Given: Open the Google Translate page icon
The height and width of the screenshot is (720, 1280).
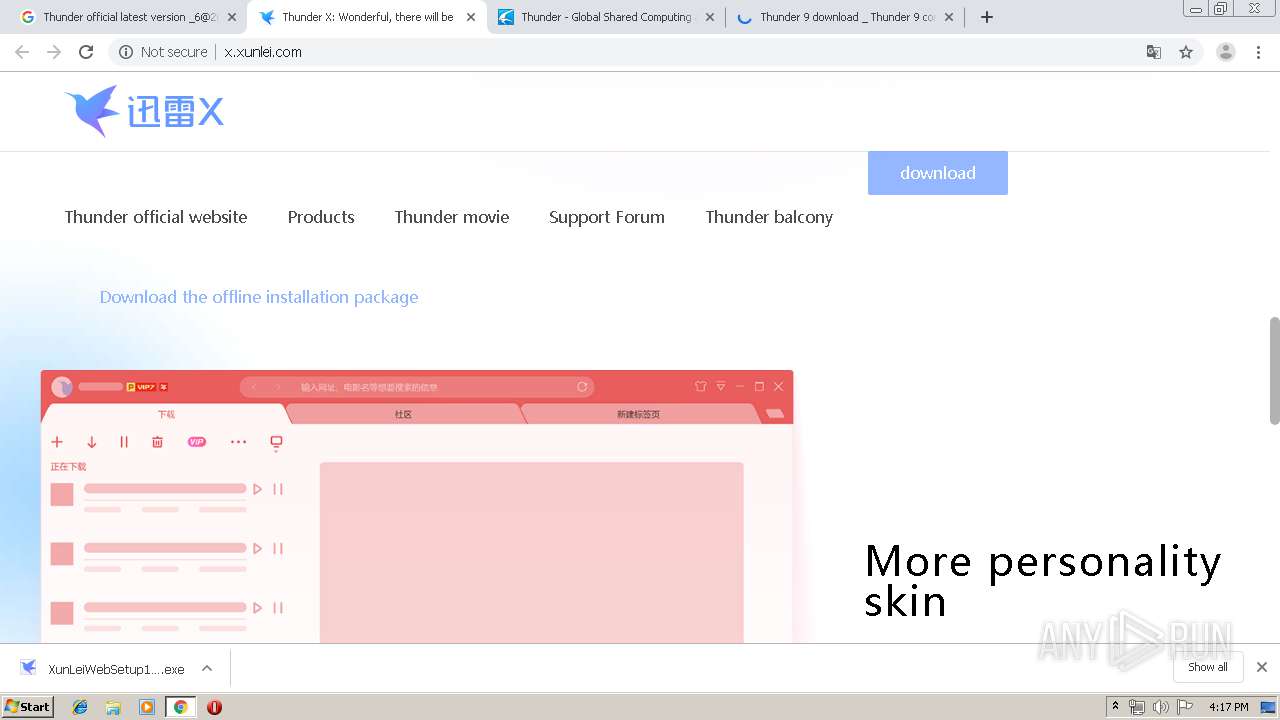Looking at the screenshot, I should click(1153, 52).
